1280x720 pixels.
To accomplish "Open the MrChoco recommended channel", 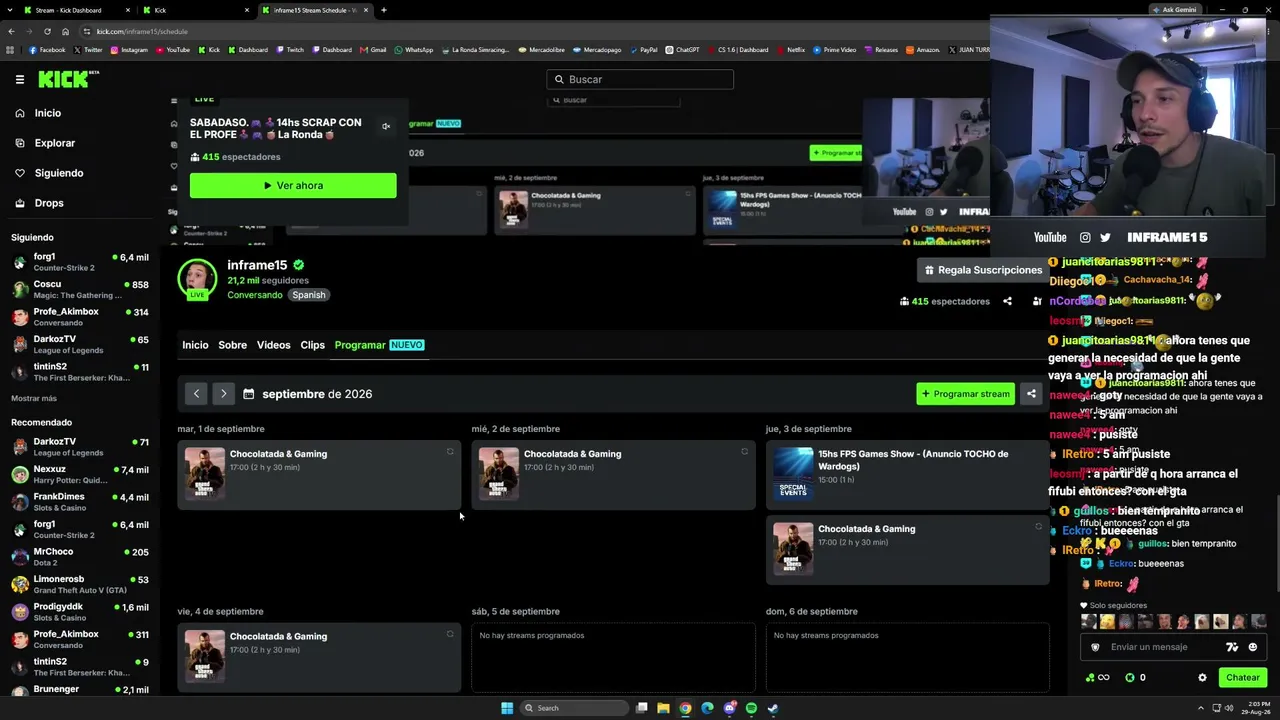I will pyautogui.click(x=80, y=557).
